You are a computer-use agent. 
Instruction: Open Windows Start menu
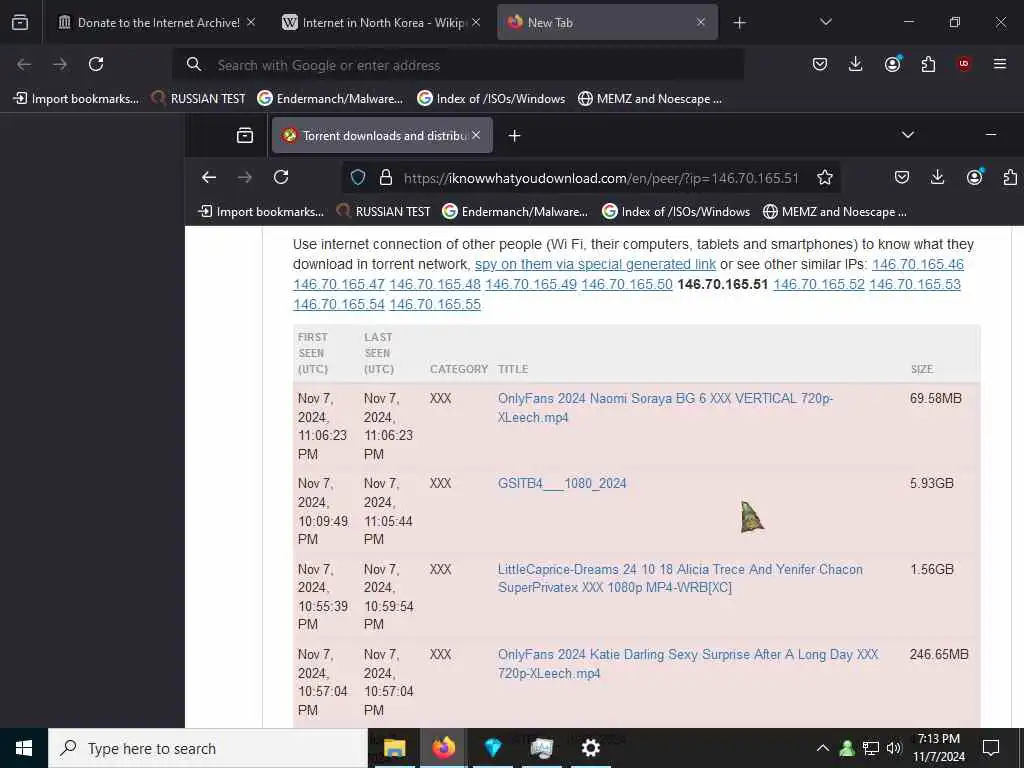pos(24,748)
